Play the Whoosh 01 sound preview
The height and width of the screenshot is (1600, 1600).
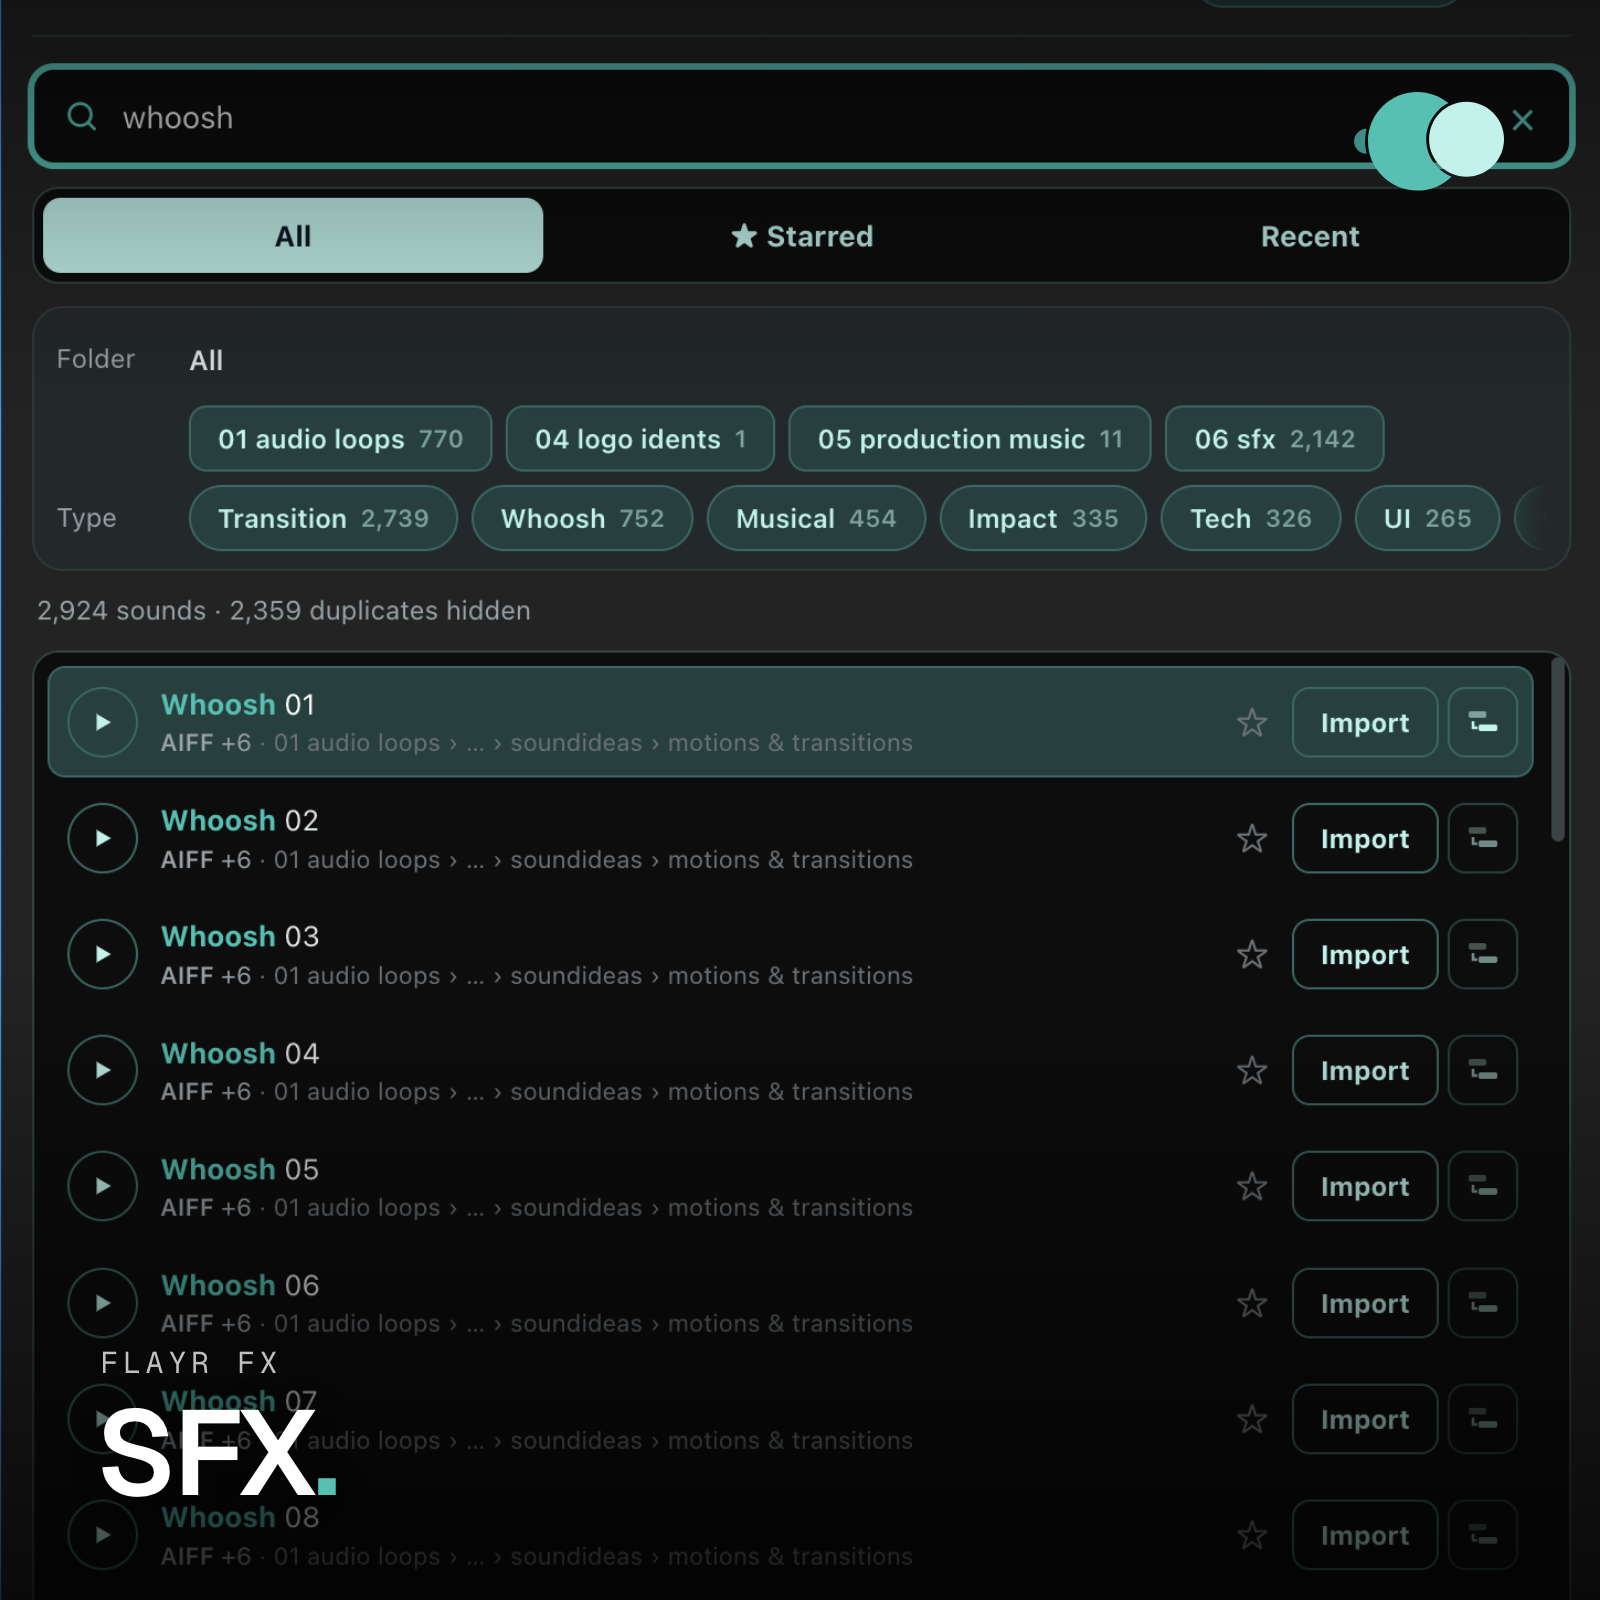coord(102,722)
